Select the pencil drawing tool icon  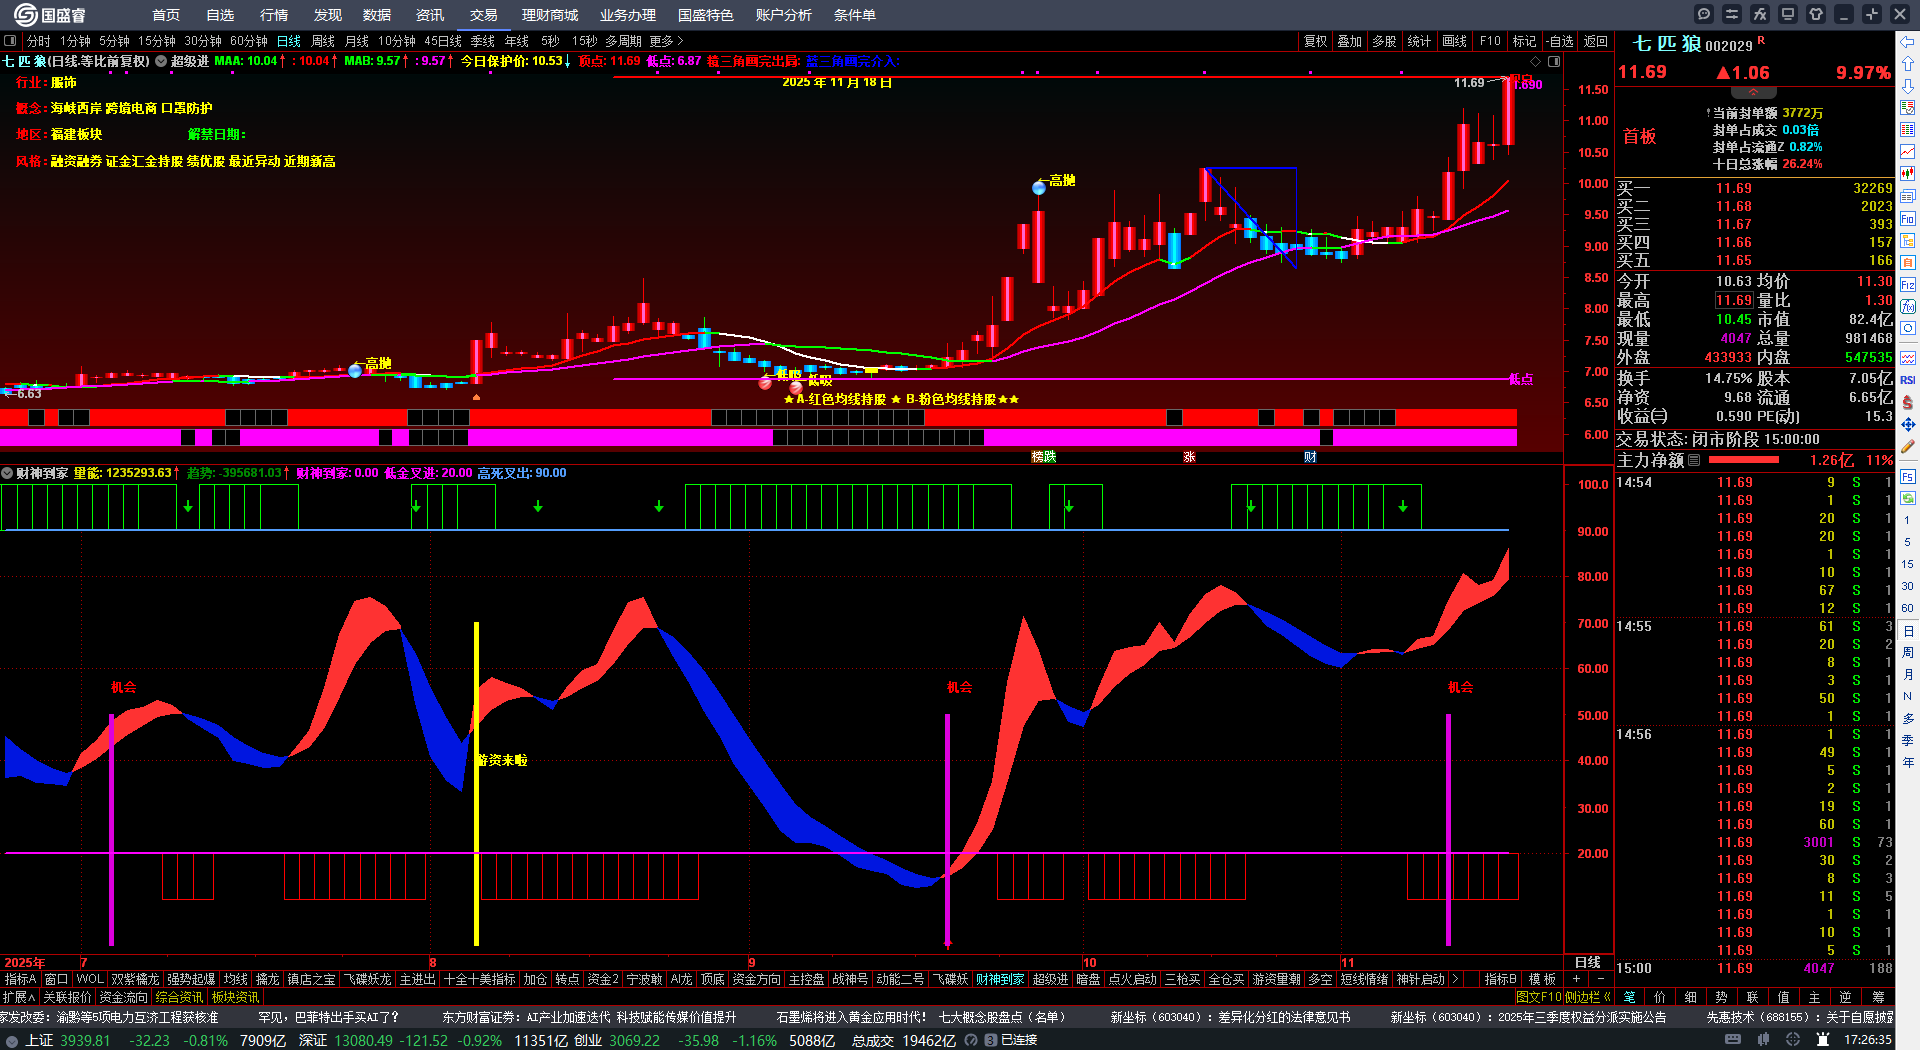coord(1908,447)
